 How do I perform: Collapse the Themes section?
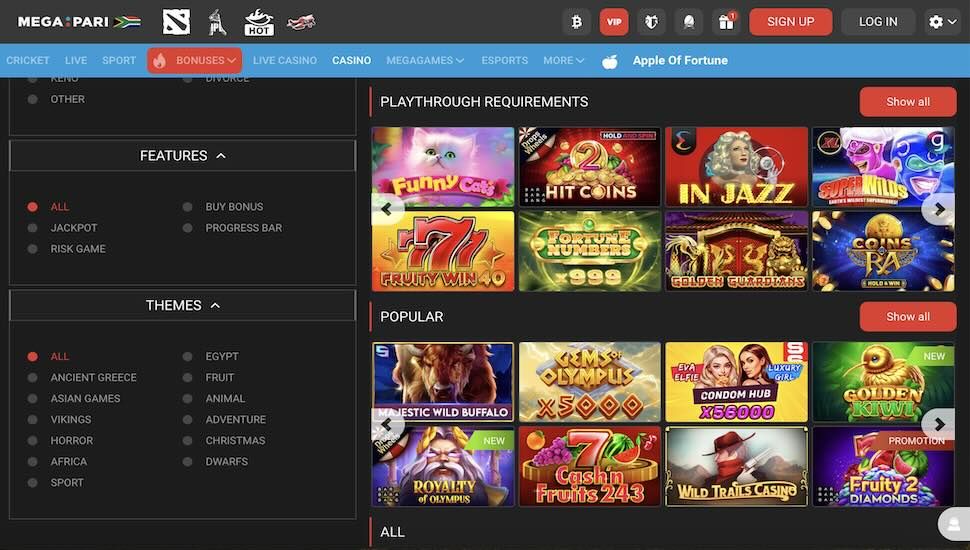(x=182, y=306)
